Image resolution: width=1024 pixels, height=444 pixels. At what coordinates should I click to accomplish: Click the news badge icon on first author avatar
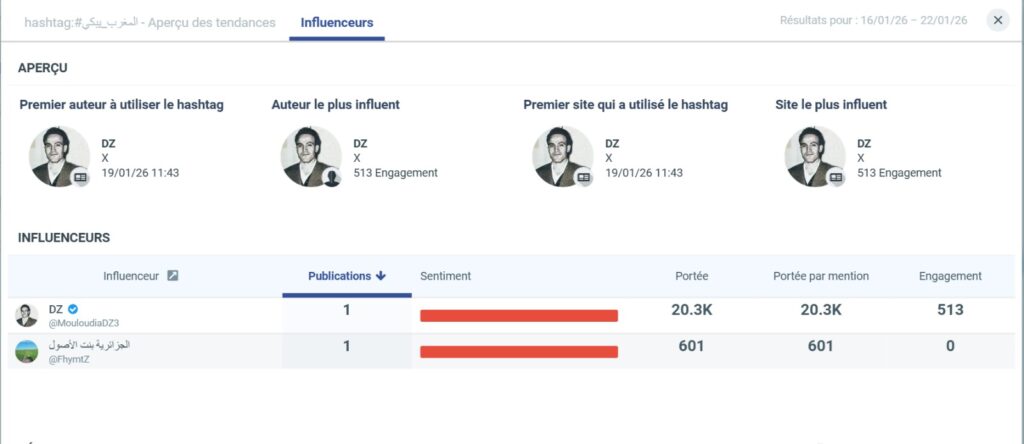(x=80, y=177)
